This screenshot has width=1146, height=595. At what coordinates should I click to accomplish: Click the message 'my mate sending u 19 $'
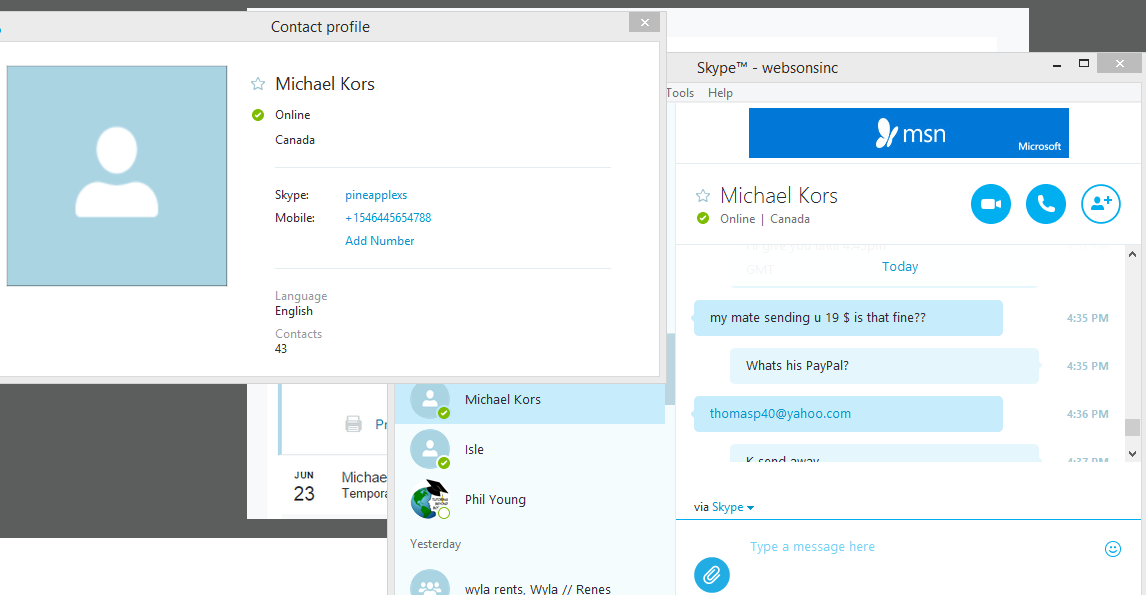(x=848, y=318)
